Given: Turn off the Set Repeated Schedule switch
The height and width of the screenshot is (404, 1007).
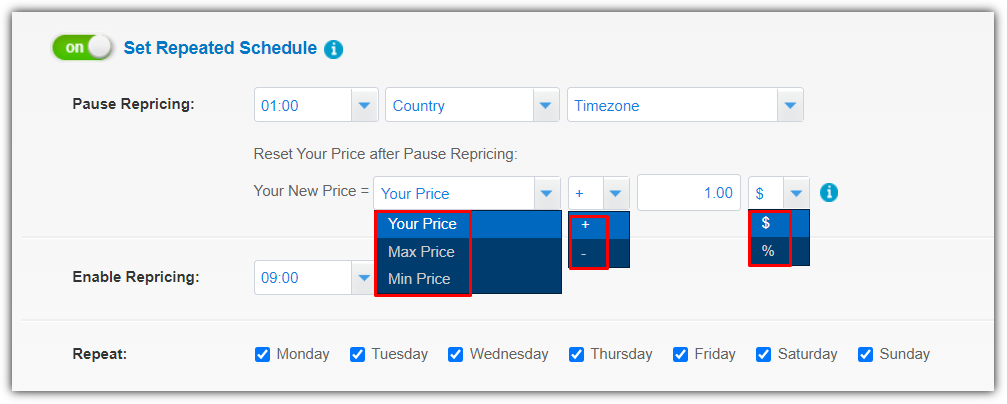Looking at the screenshot, I should 82,48.
